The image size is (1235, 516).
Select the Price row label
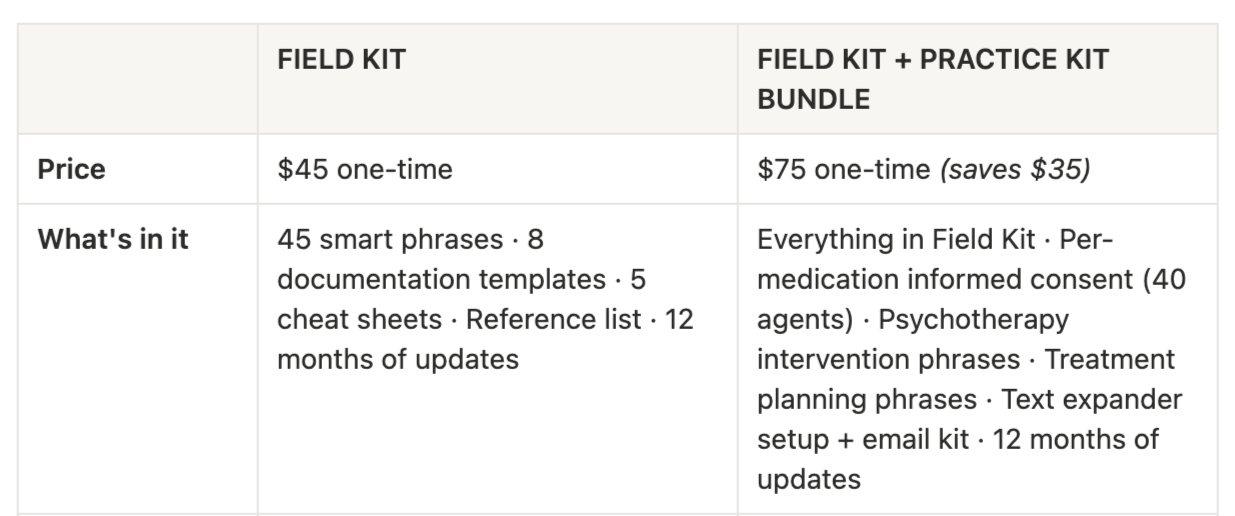point(71,169)
